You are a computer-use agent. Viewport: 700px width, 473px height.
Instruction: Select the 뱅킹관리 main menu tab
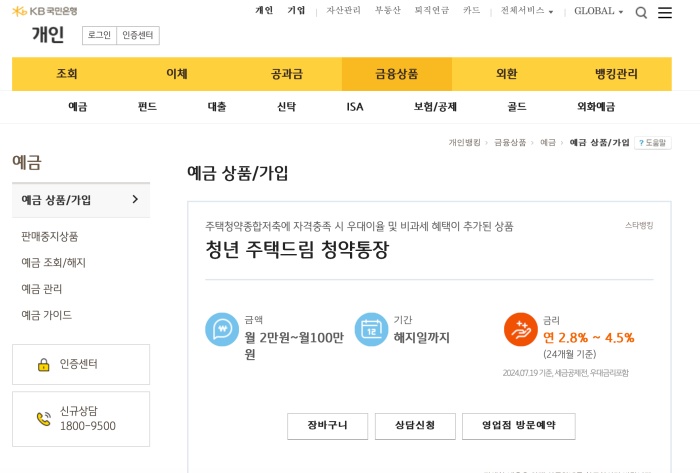tap(617, 74)
